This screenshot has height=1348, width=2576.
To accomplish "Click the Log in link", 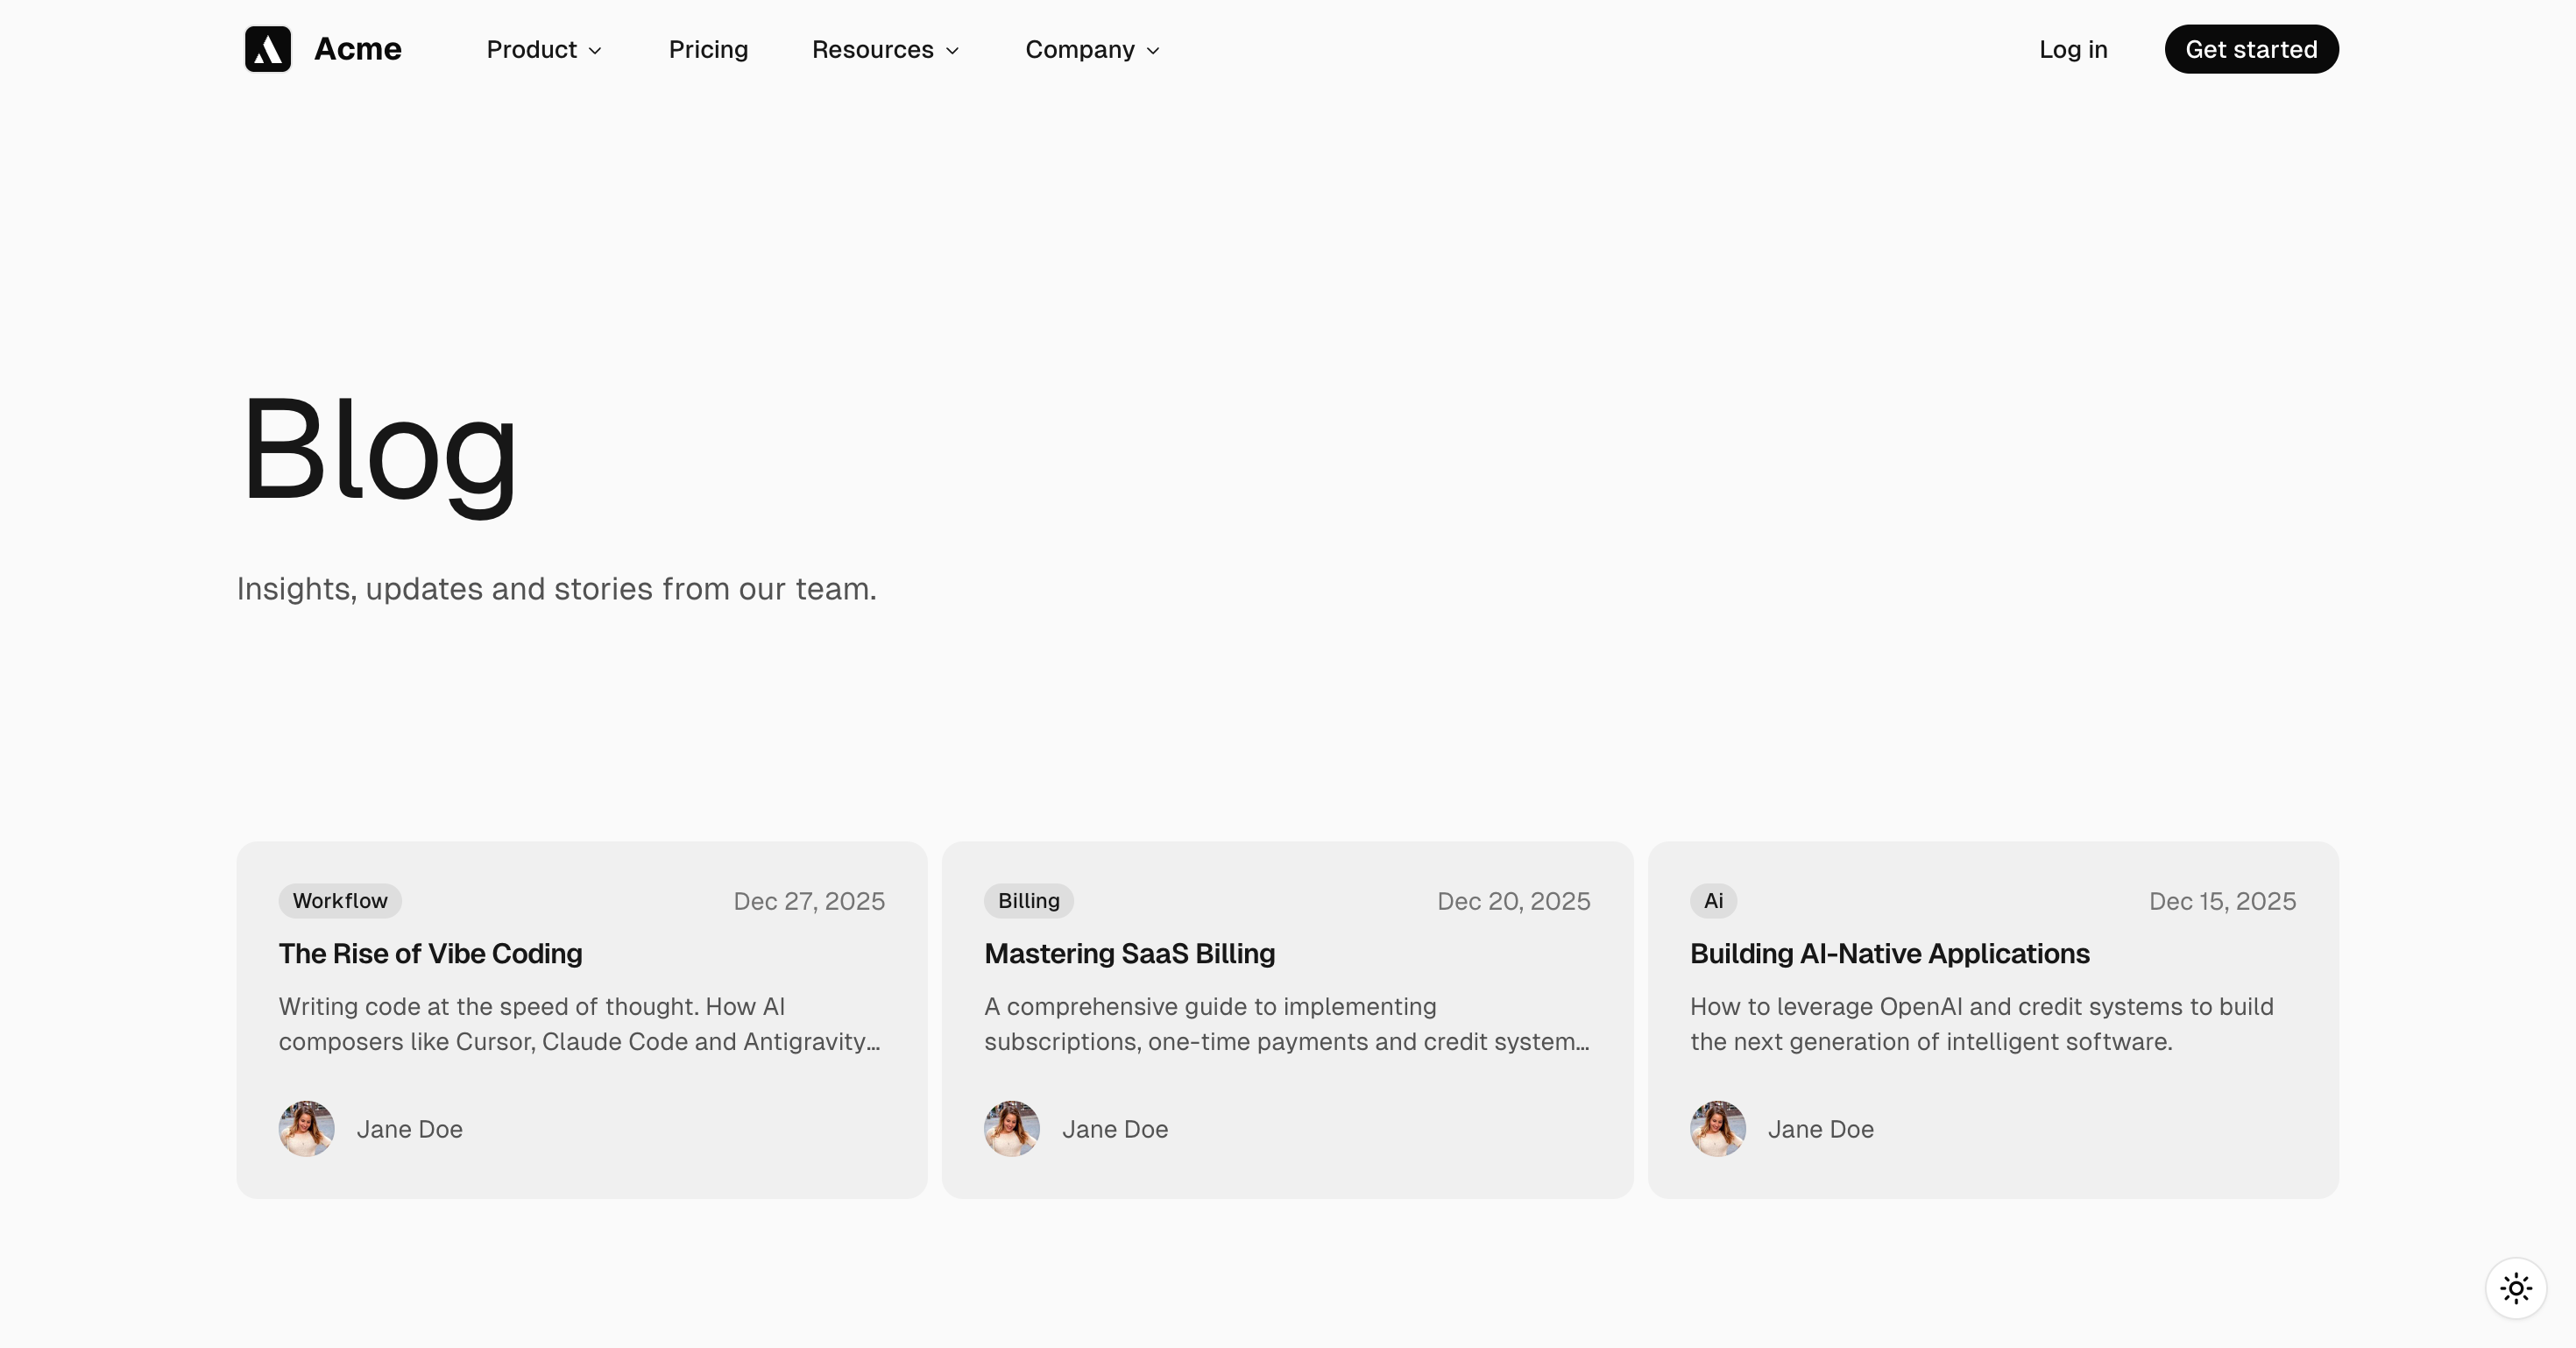I will click(2073, 50).
